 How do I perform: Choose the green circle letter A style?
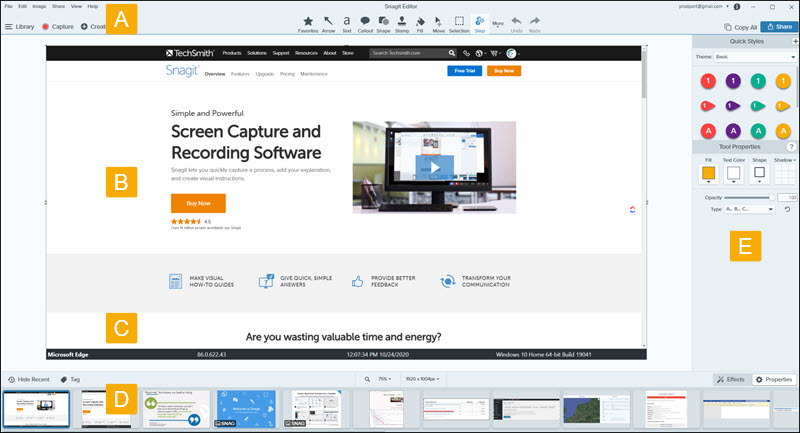(x=758, y=131)
